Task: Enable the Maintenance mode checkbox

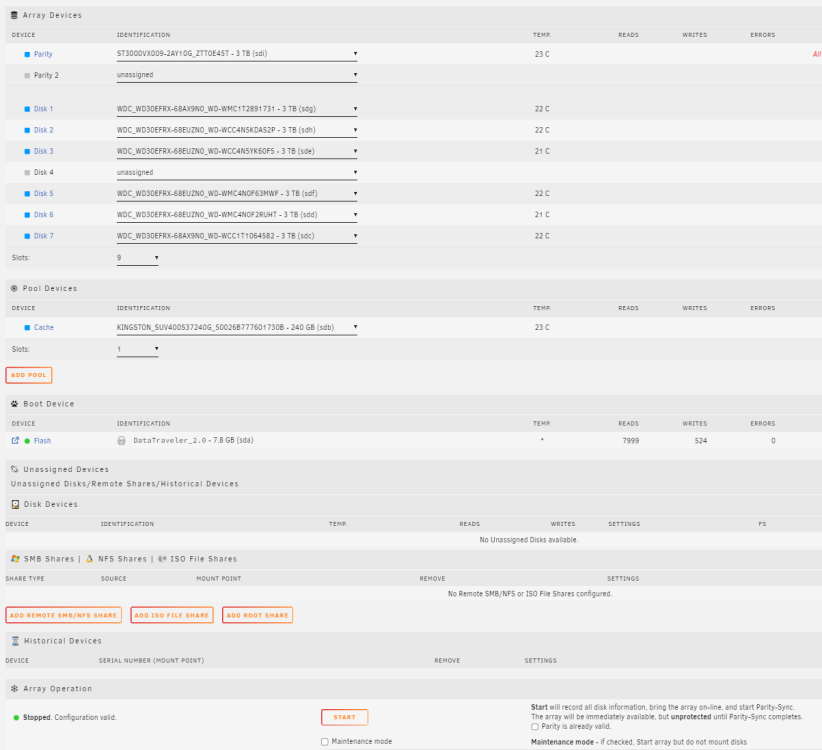Action: pyautogui.click(x=325, y=742)
